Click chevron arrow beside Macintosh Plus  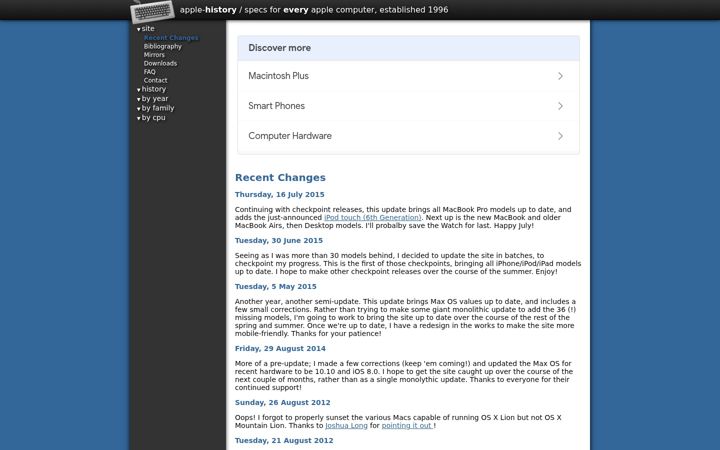pos(560,76)
